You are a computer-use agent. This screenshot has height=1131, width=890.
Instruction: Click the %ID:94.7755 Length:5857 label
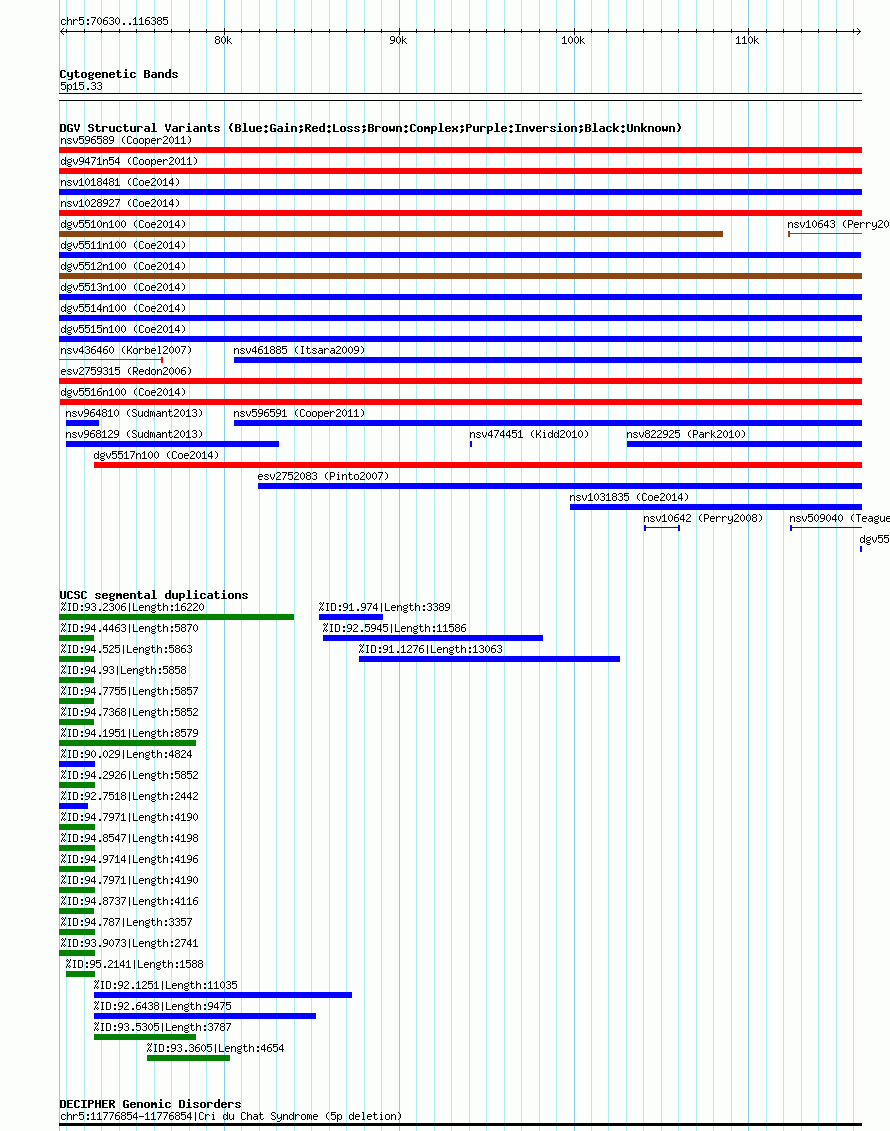pos(129,691)
